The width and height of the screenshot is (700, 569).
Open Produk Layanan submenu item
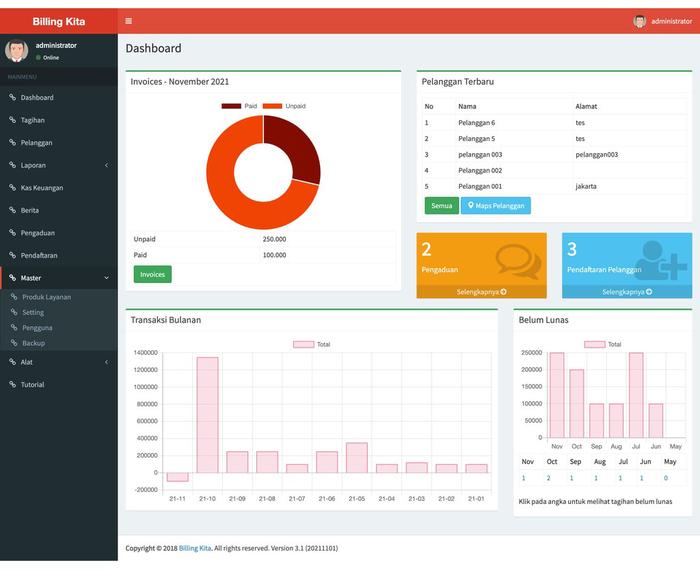coord(46,297)
